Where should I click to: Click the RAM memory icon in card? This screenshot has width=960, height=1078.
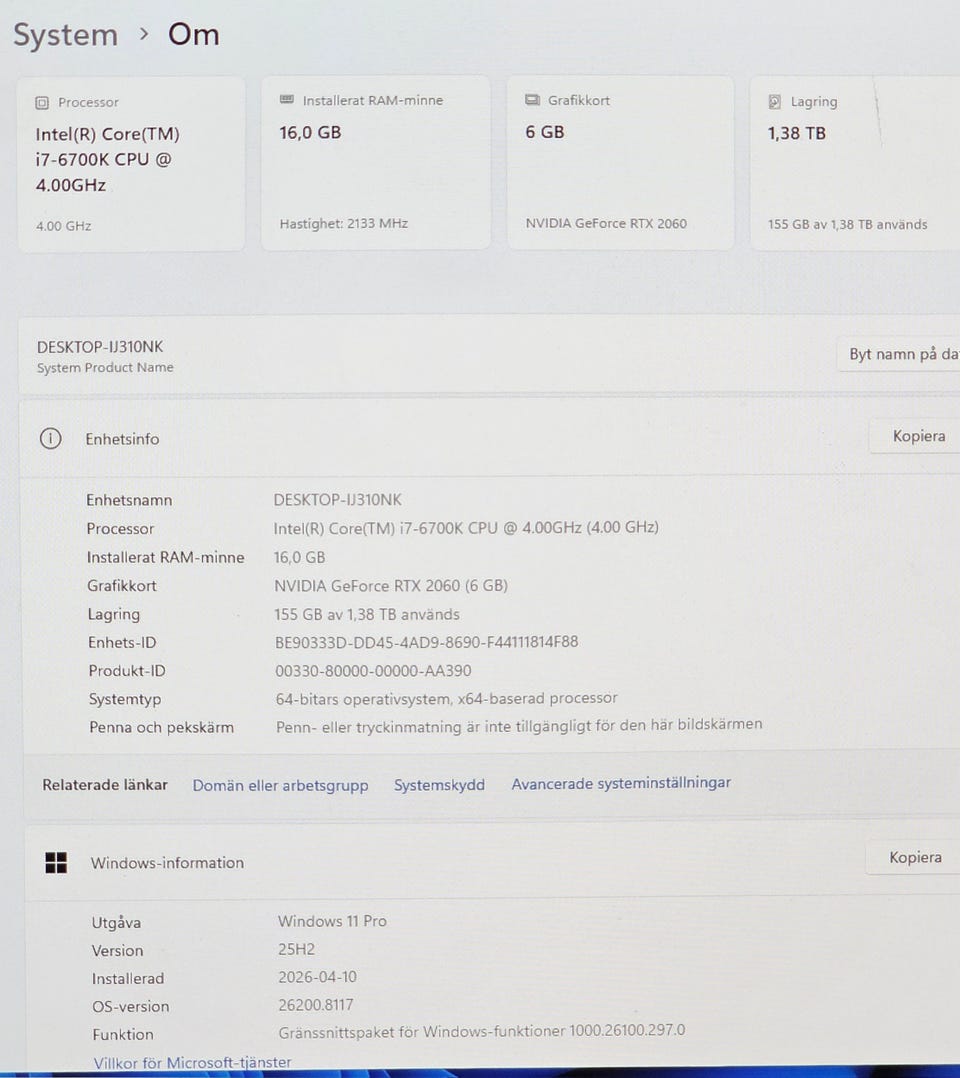coord(287,100)
